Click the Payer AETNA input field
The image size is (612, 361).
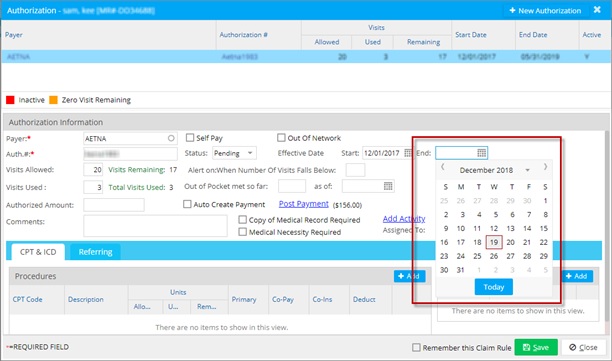[x=130, y=139]
